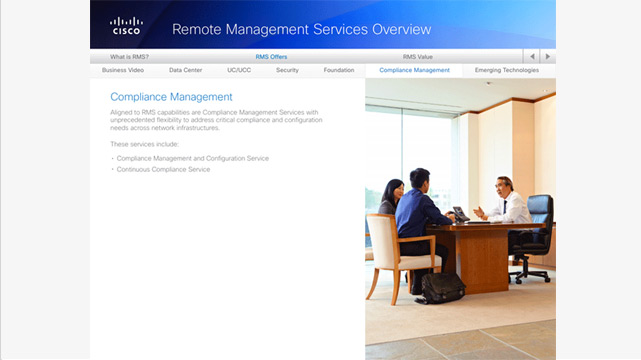641x360 pixels.
Task: Select the RMS Offers section
Action: pyautogui.click(x=271, y=57)
